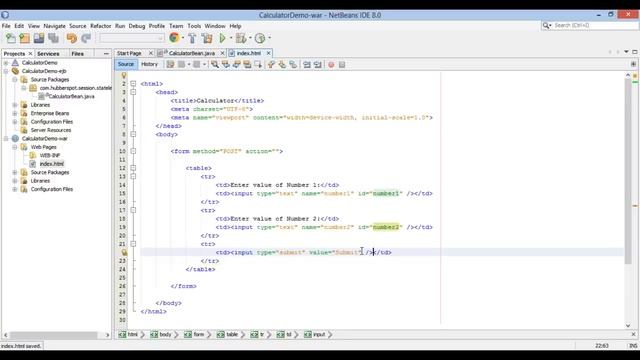The width and height of the screenshot is (640, 360).
Task: Click the Previous Bookmark icon
Action: tap(271, 64)
